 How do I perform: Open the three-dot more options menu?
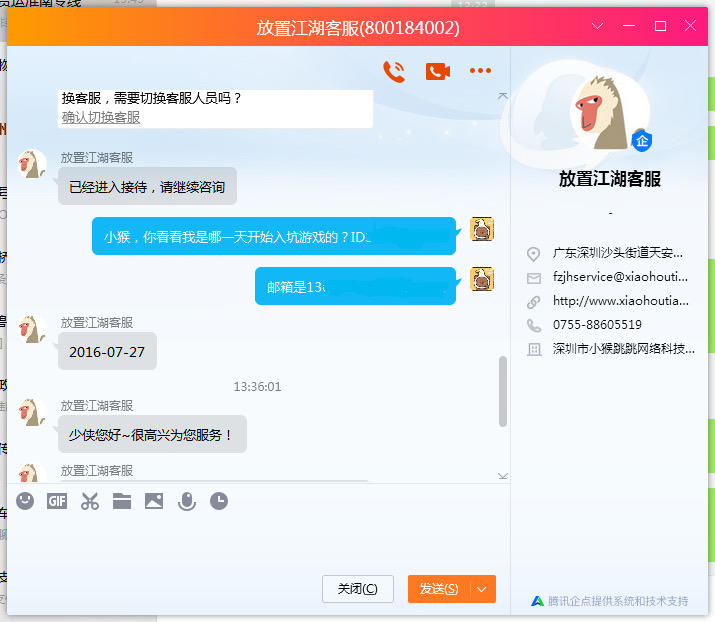(480, 71)
